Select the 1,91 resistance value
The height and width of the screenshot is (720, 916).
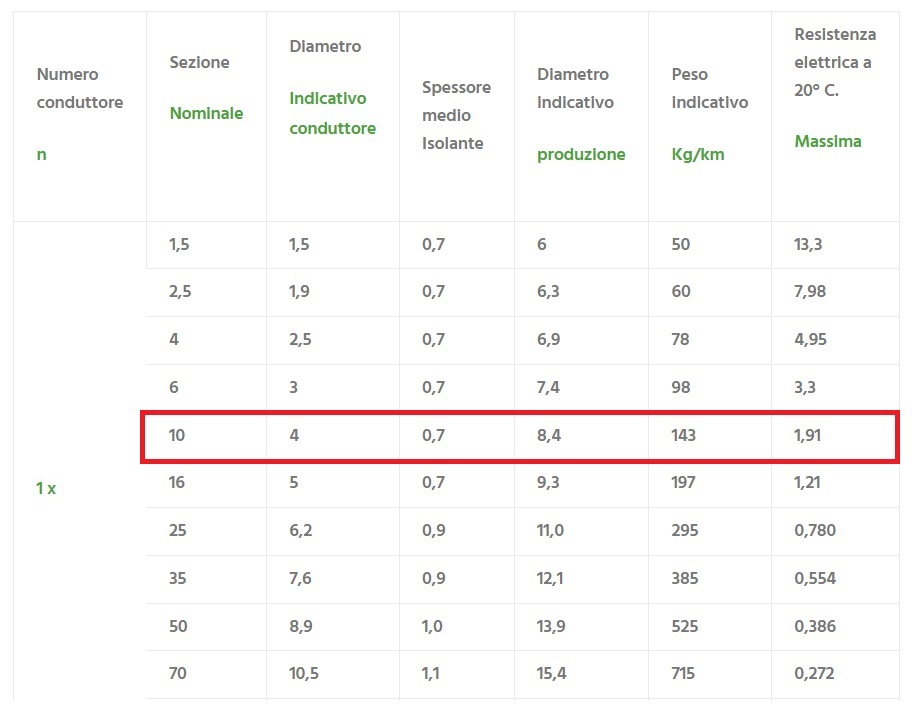(809, 435)
